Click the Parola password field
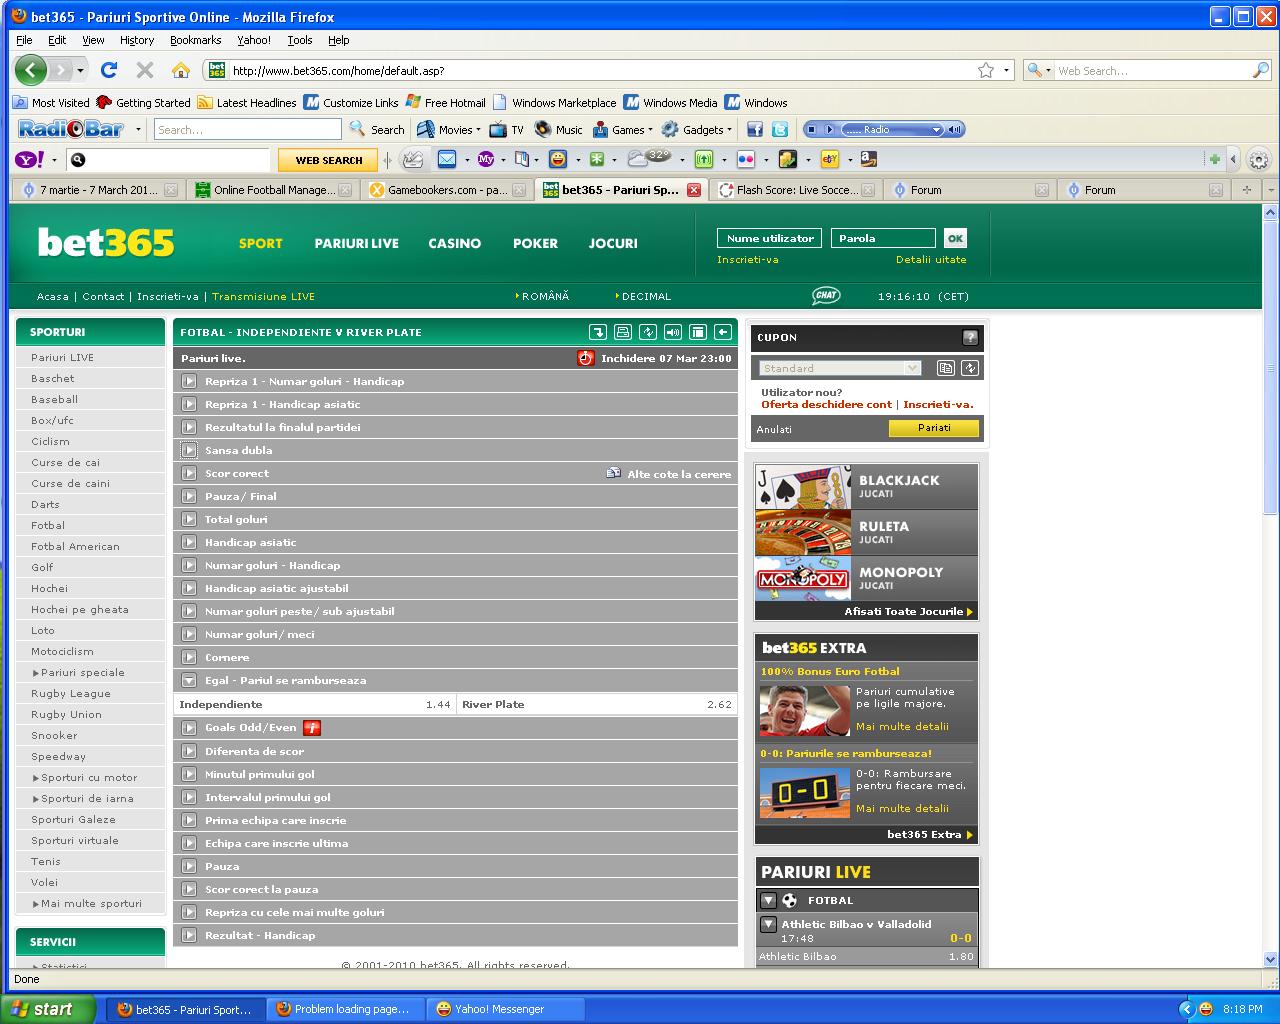The height and width of the screenshot is (1024, 1280). click(x=883, y=238)
